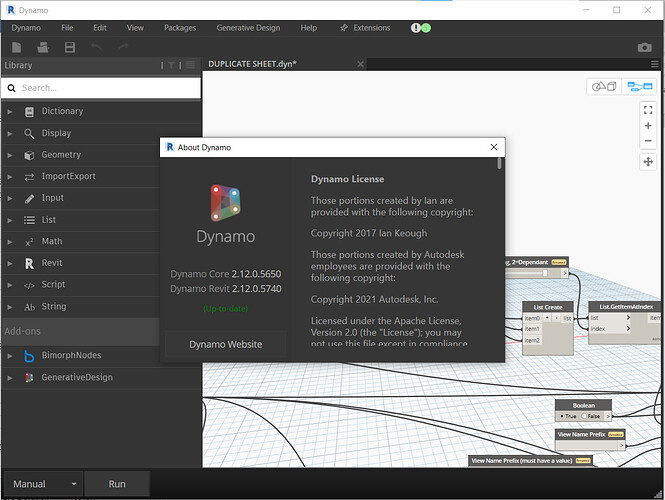Screen dimensions: 665x500
Task: Open the View menu
Action: (x=135, y=28)
